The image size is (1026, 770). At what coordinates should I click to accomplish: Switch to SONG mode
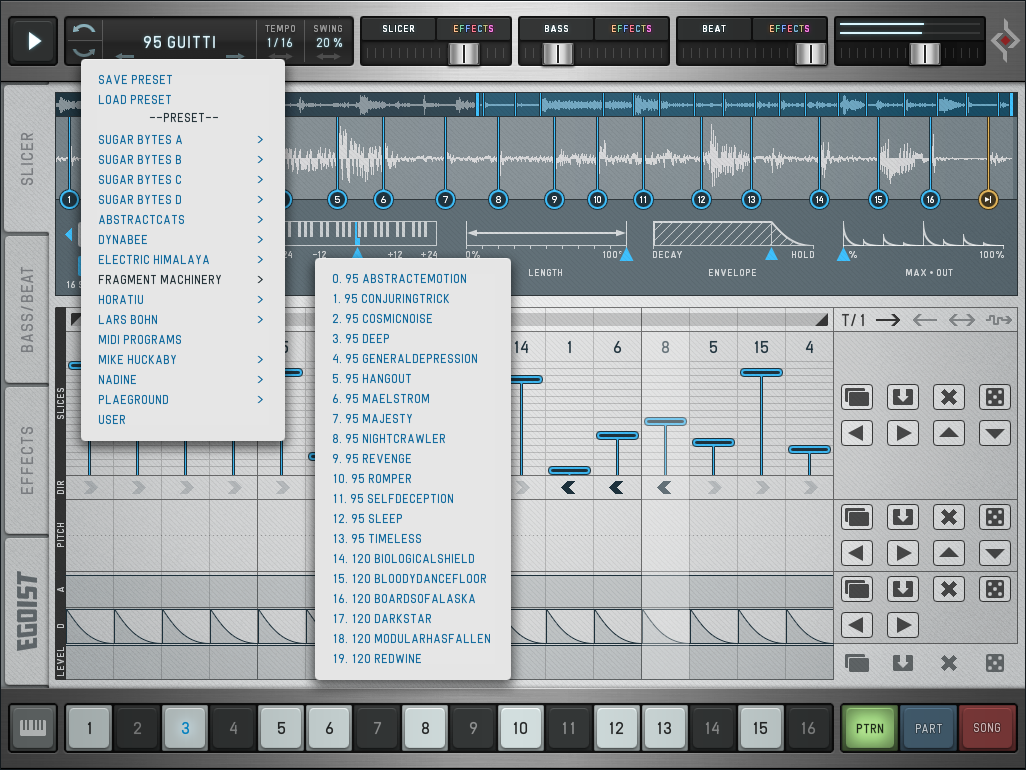coord(986,728)
